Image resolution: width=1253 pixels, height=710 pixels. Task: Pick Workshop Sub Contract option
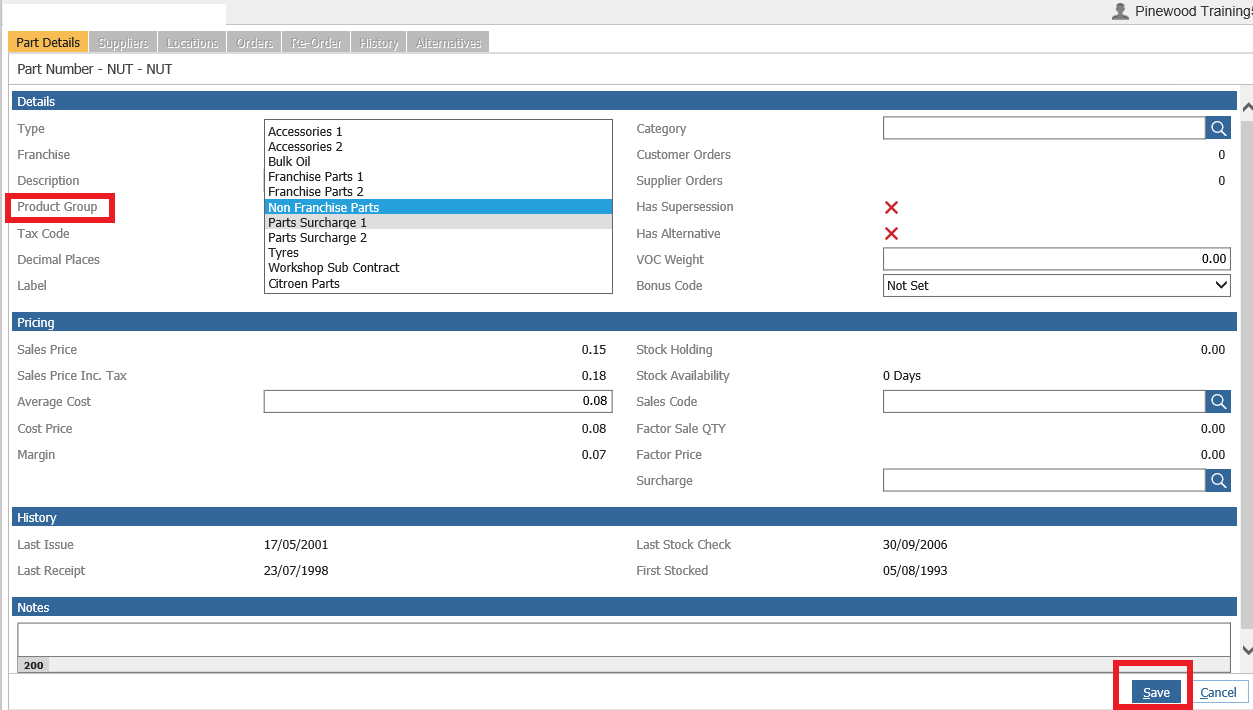click(x=438, y=268)
